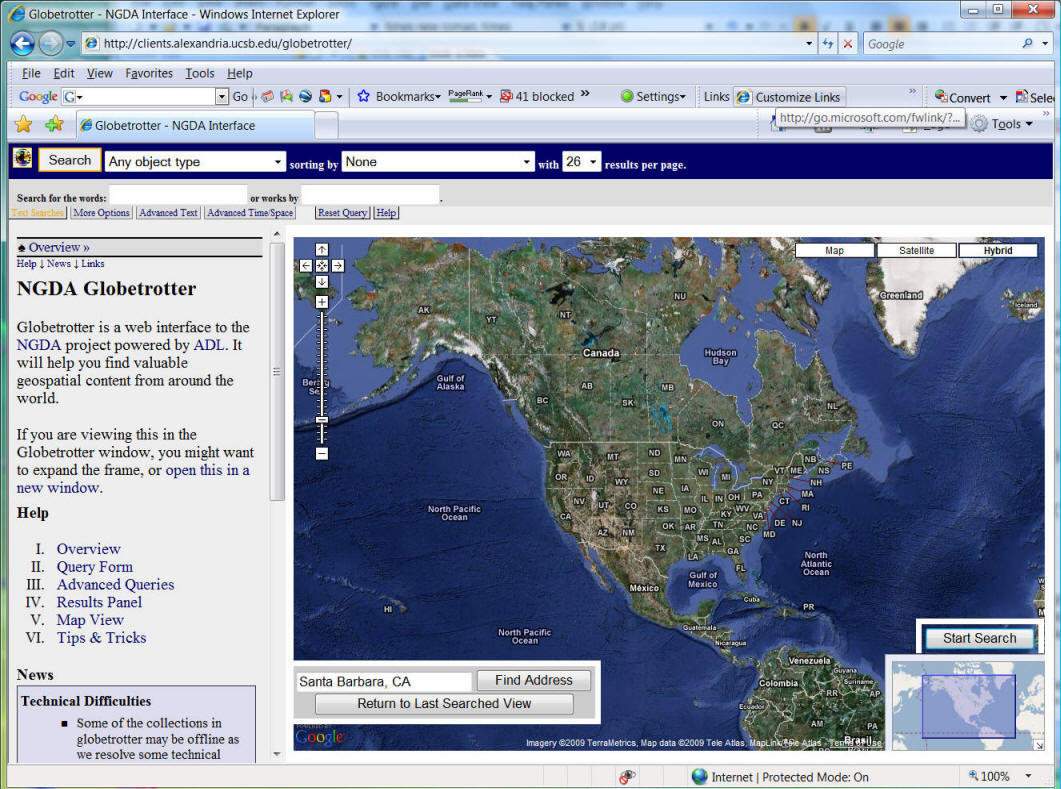1061x789 pixels.
Task: Open the recent pages dropdown arrow
Action: point(70,44)
